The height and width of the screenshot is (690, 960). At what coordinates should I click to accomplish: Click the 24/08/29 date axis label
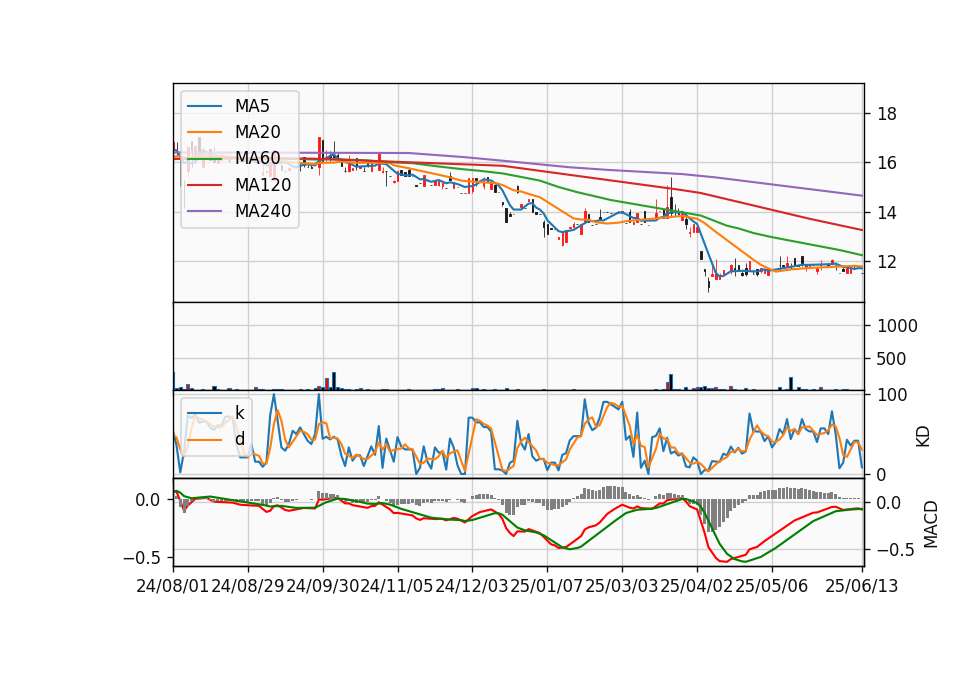[x=248, y=586]
